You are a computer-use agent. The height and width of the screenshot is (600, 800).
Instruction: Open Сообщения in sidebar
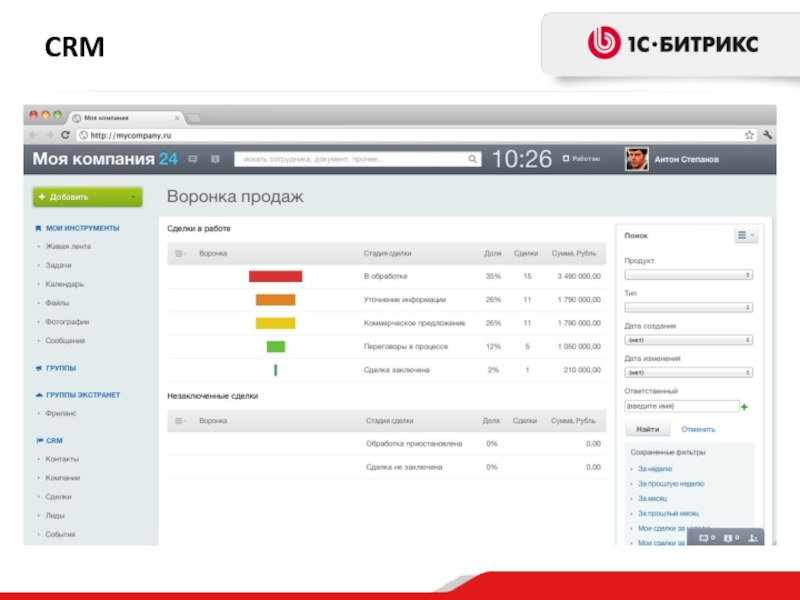point(65,341)
